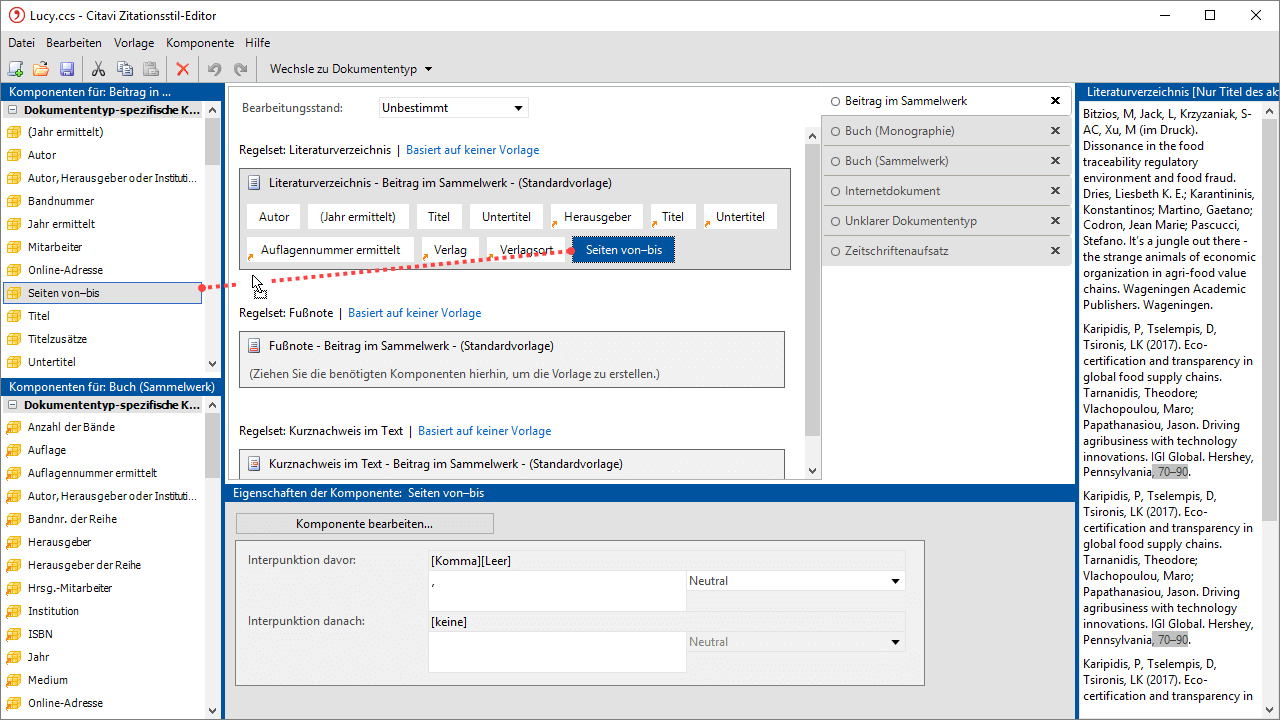1280x720 pixels.
Task: Click the cut scissors icon
Action: coord(98,69)
